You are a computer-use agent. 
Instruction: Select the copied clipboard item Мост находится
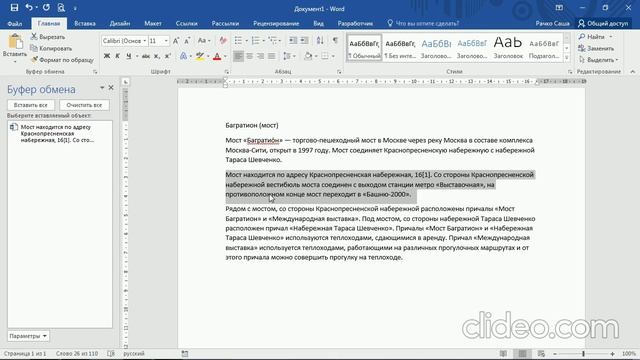60,133
